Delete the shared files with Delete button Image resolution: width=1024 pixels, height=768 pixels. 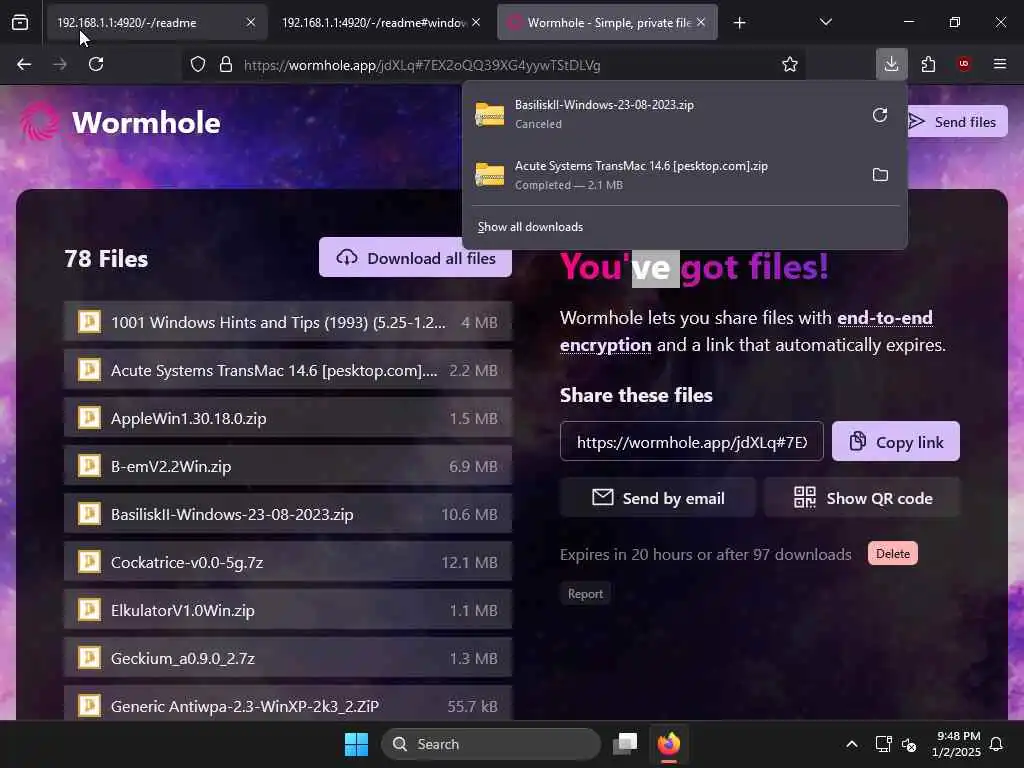pos(893,554)
